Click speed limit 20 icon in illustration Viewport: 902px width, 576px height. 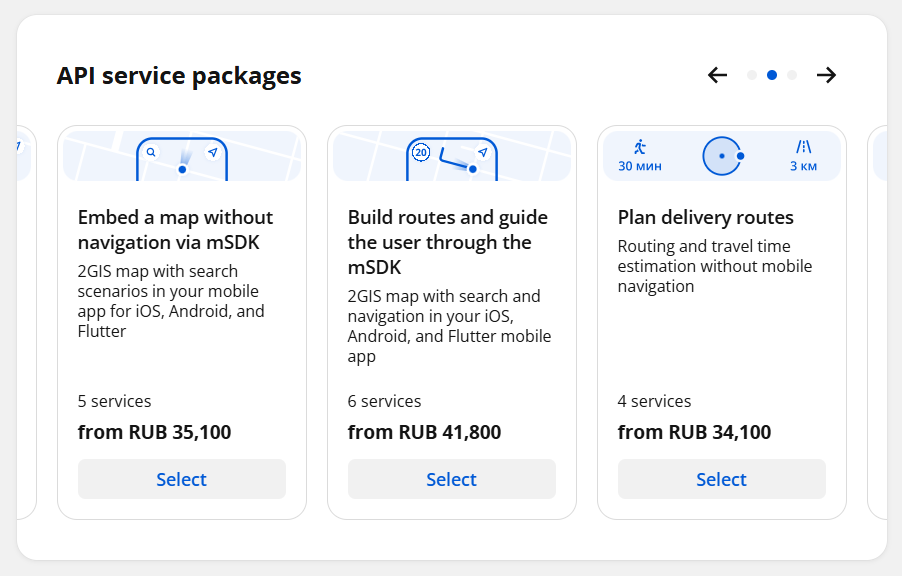421,152
